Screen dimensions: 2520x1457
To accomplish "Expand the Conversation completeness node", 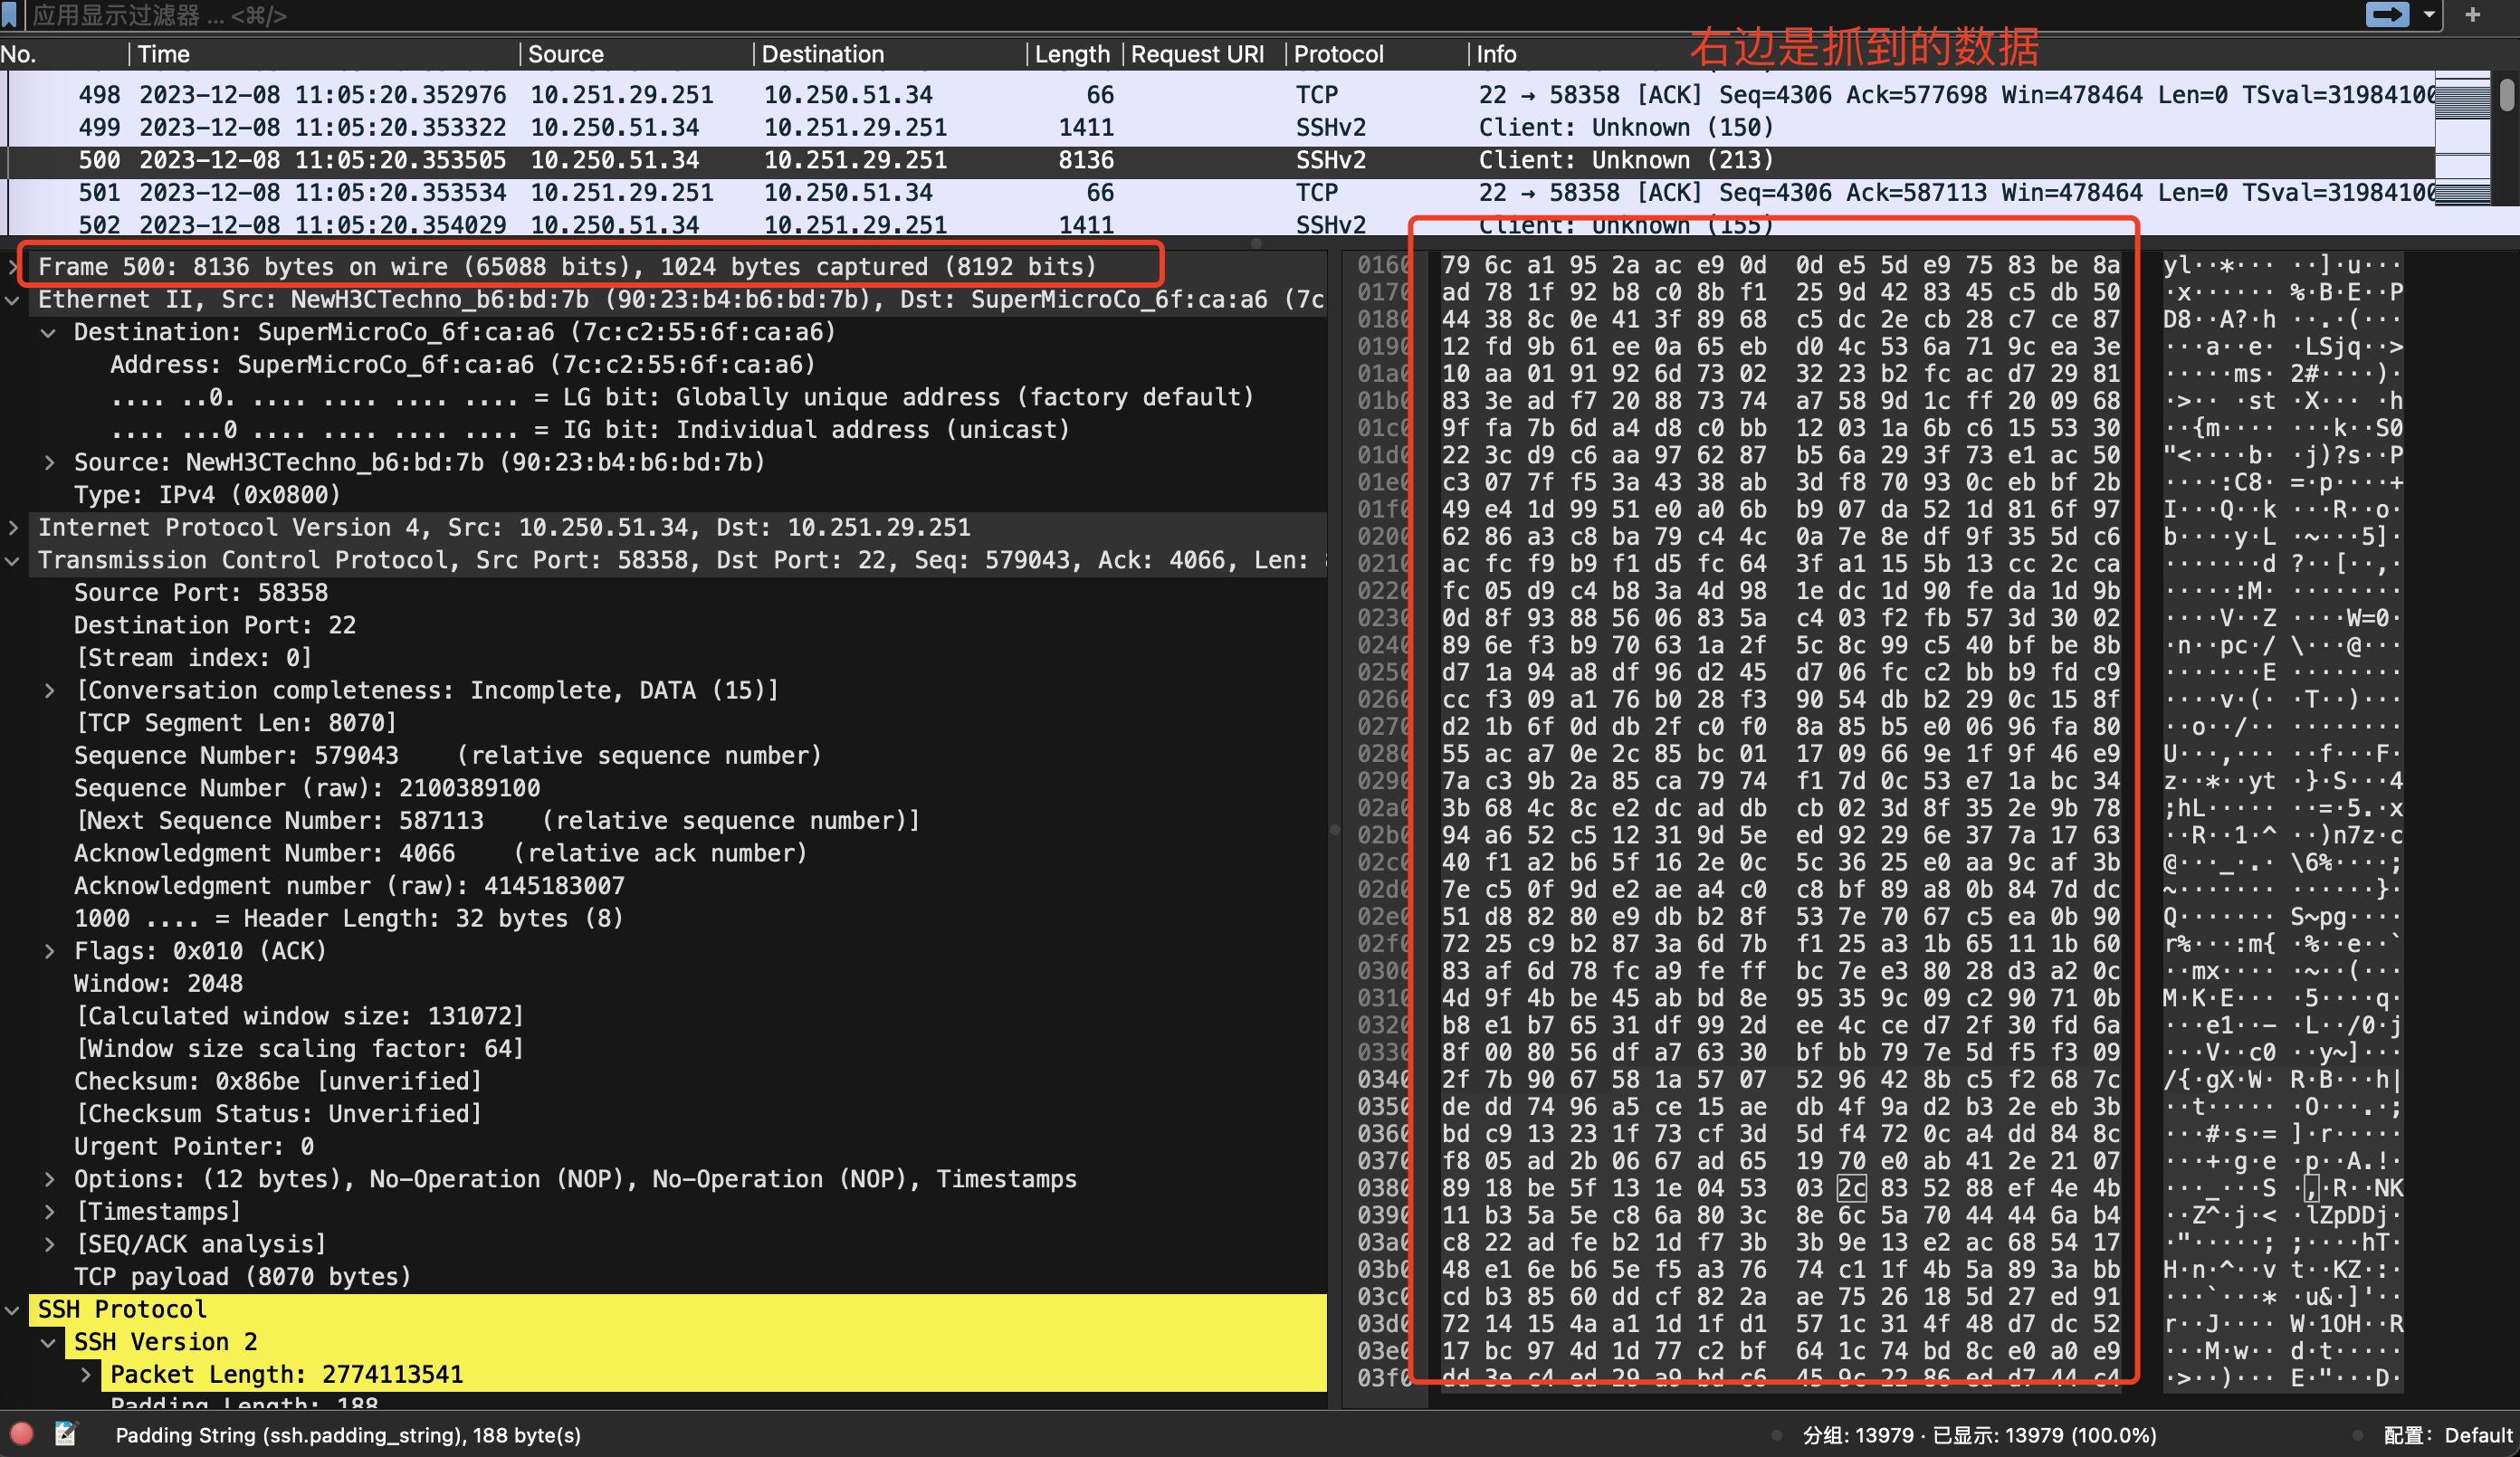I will pos(49,690).
